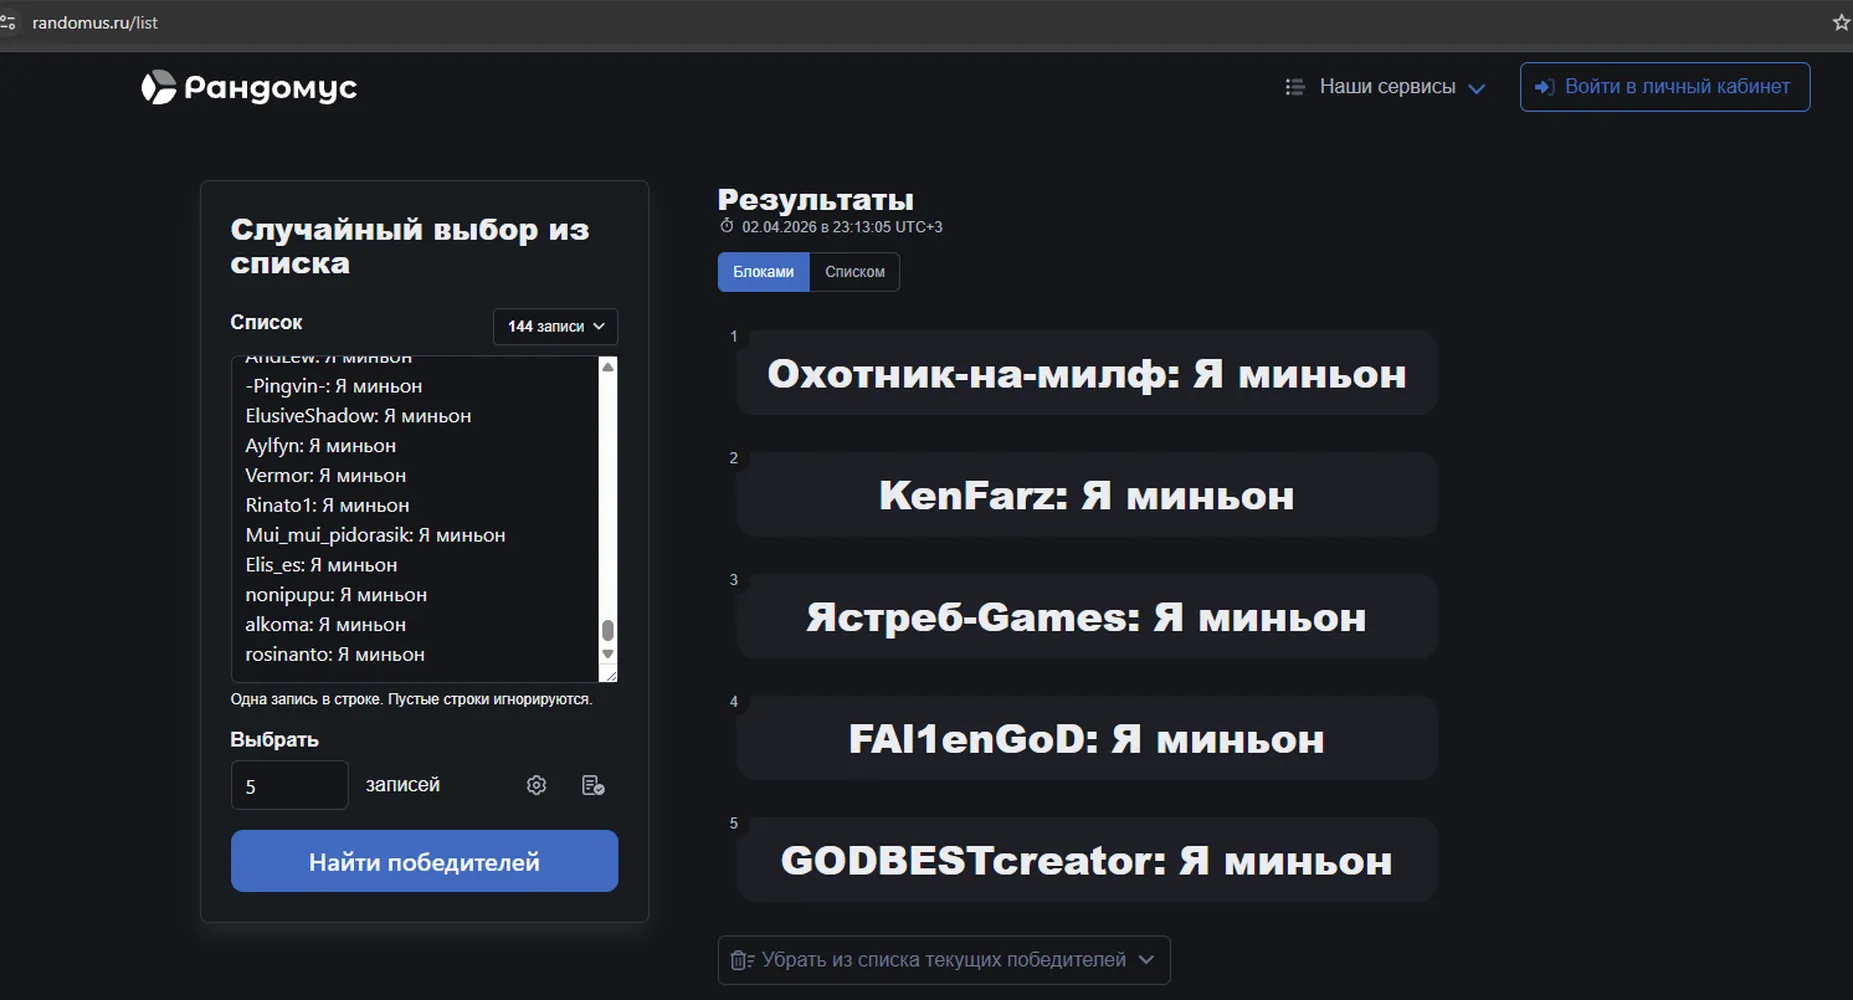Click result block Ястреб-Games: Я миньон
The height and width of the screenshot is (1000, 1853).
pos(1087,617)
